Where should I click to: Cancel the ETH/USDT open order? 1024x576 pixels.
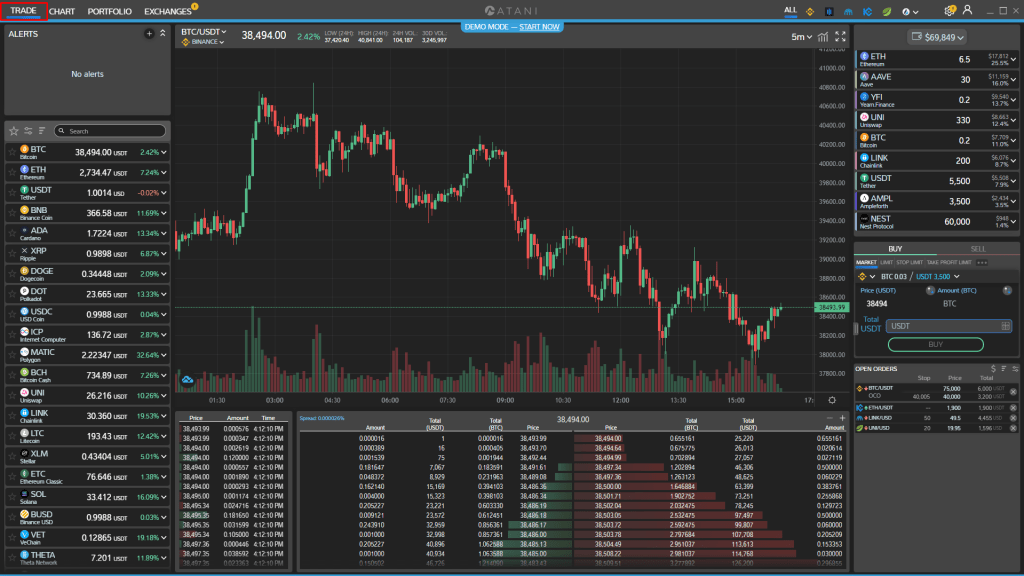point(1013,408)
